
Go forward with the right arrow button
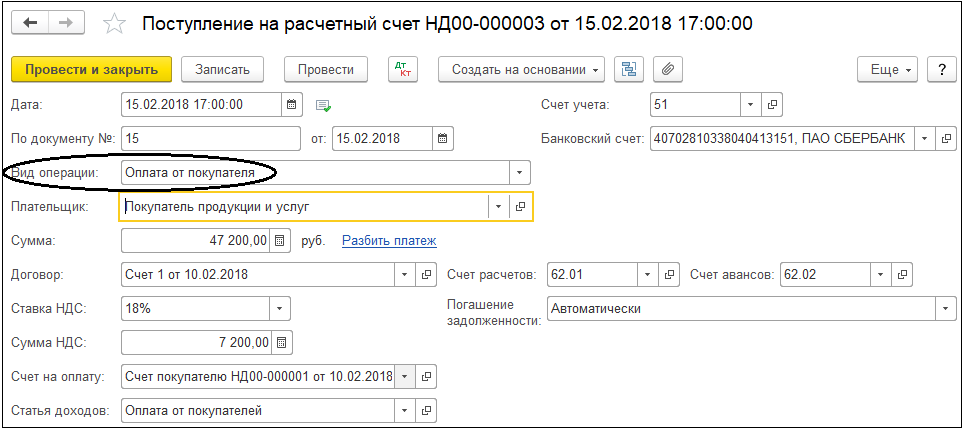click(x=66, y=23)
